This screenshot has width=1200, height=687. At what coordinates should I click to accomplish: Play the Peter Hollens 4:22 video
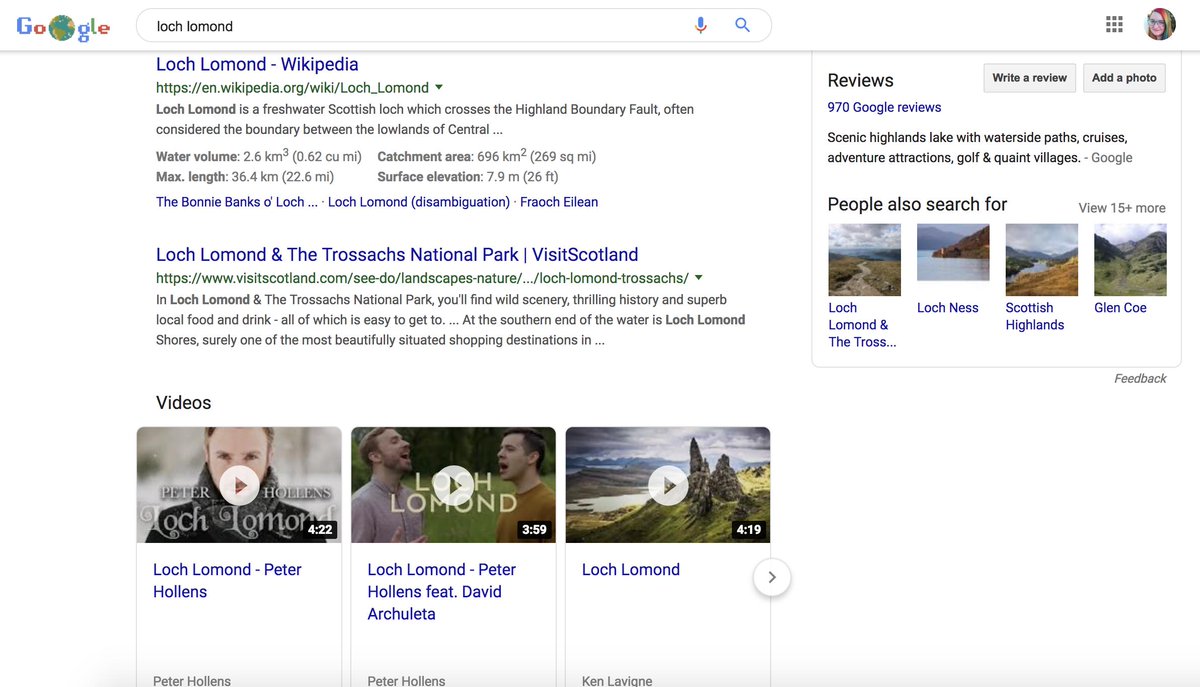pyautogui.click(x=239, y=485)
